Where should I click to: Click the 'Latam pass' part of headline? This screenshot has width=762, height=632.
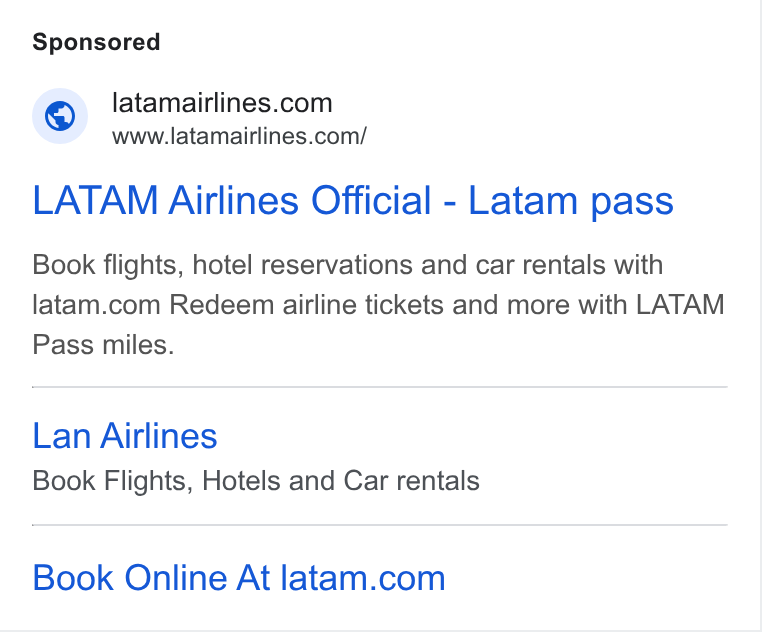571,200
